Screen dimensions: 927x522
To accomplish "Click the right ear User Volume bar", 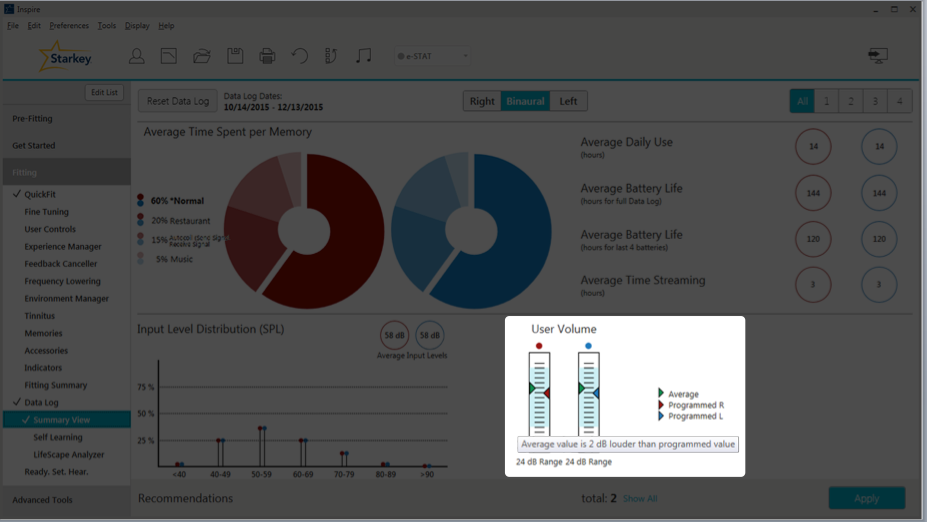I will coord(539,394).
